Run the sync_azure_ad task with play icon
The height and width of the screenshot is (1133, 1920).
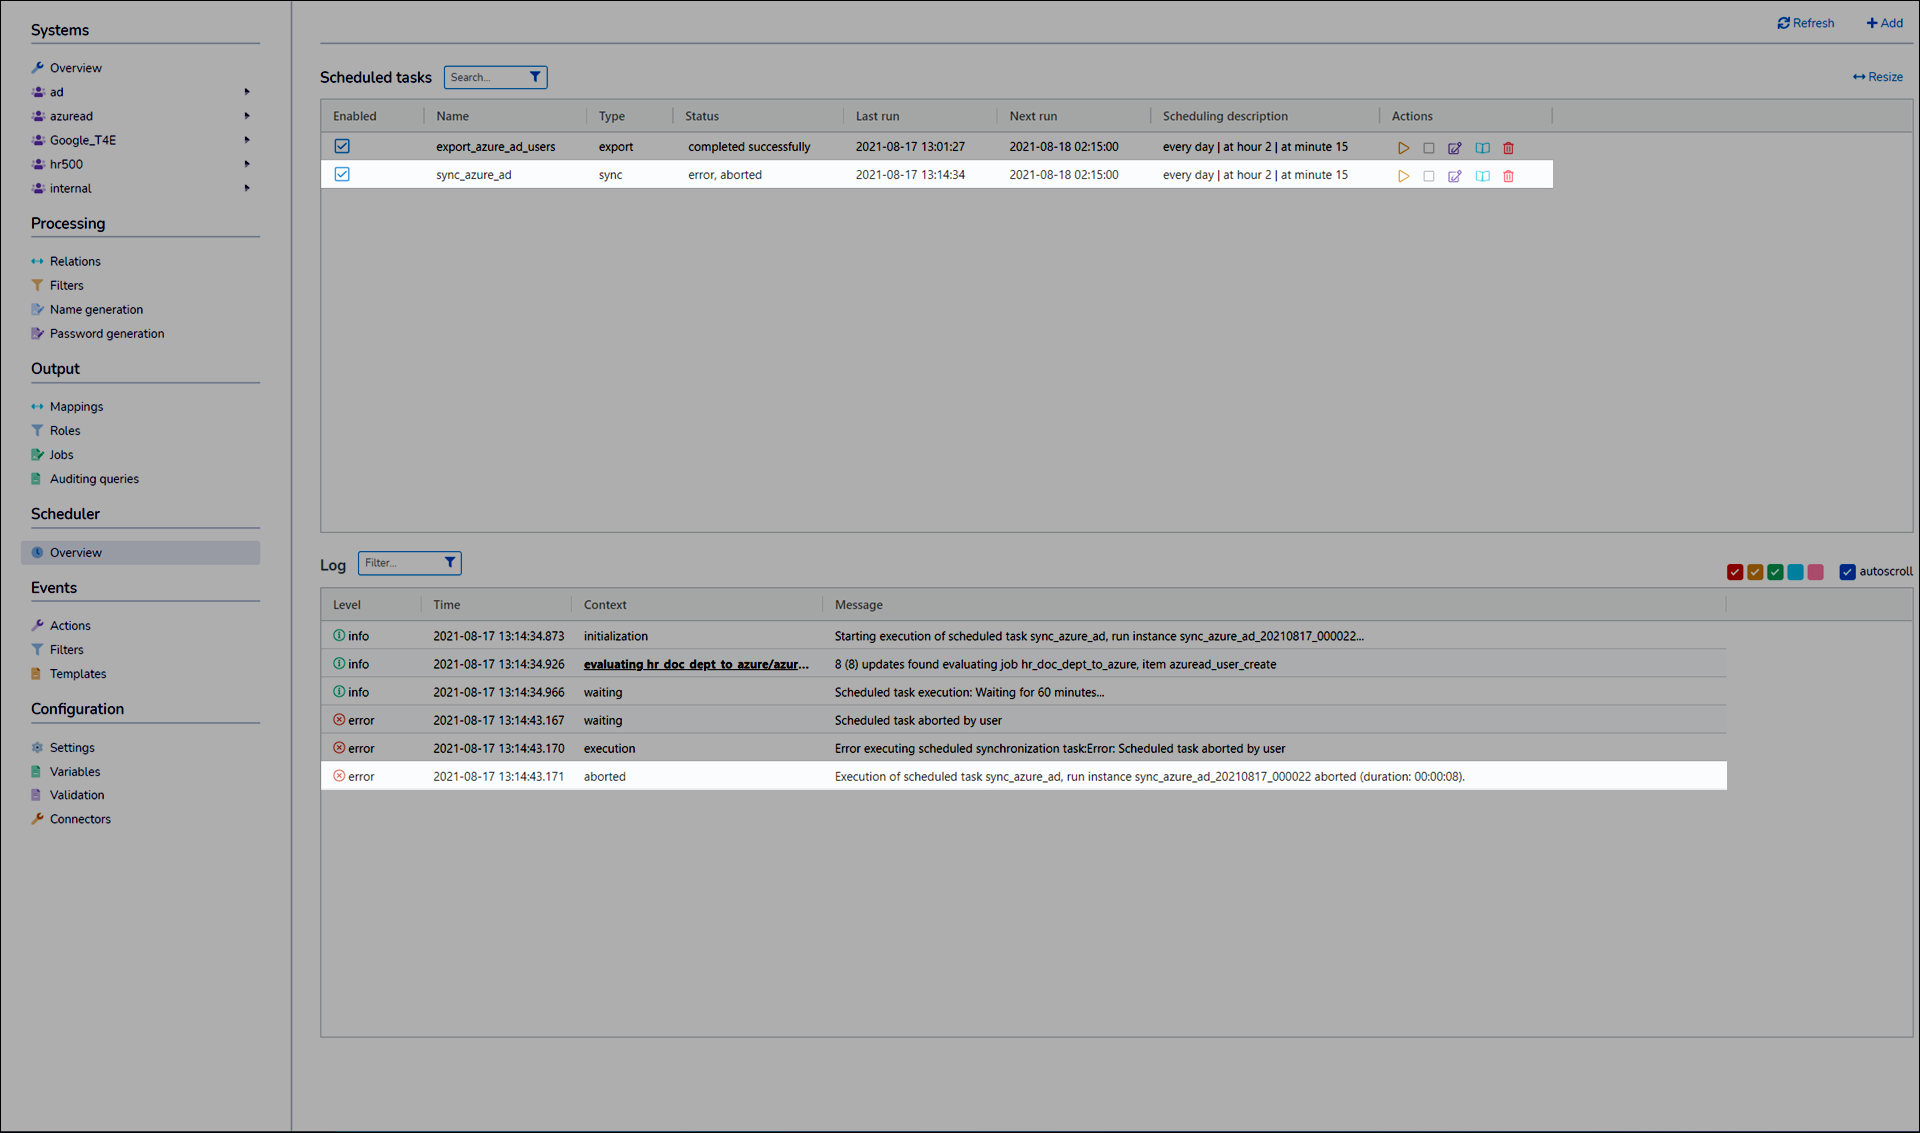[1403, 176]
